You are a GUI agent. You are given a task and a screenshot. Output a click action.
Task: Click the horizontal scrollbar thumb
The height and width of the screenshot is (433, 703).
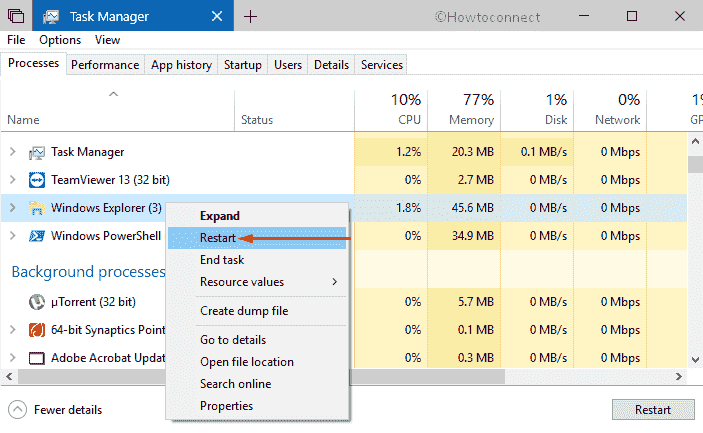click(261, 377)
